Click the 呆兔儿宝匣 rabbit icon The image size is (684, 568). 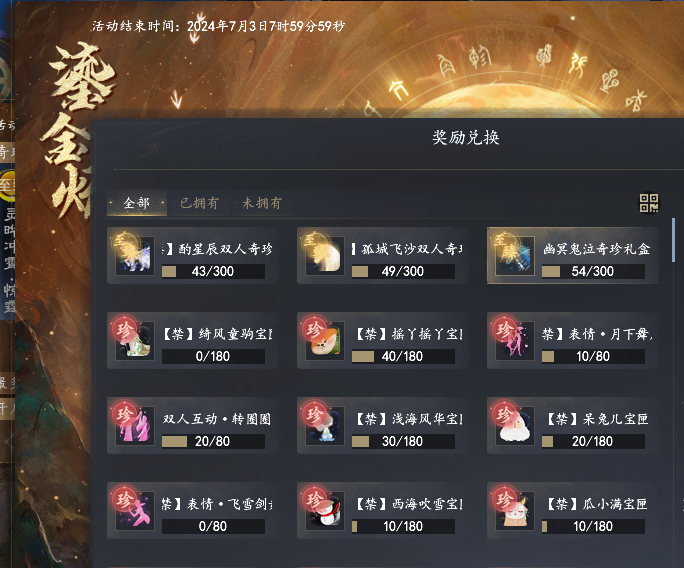click(515, 426)
